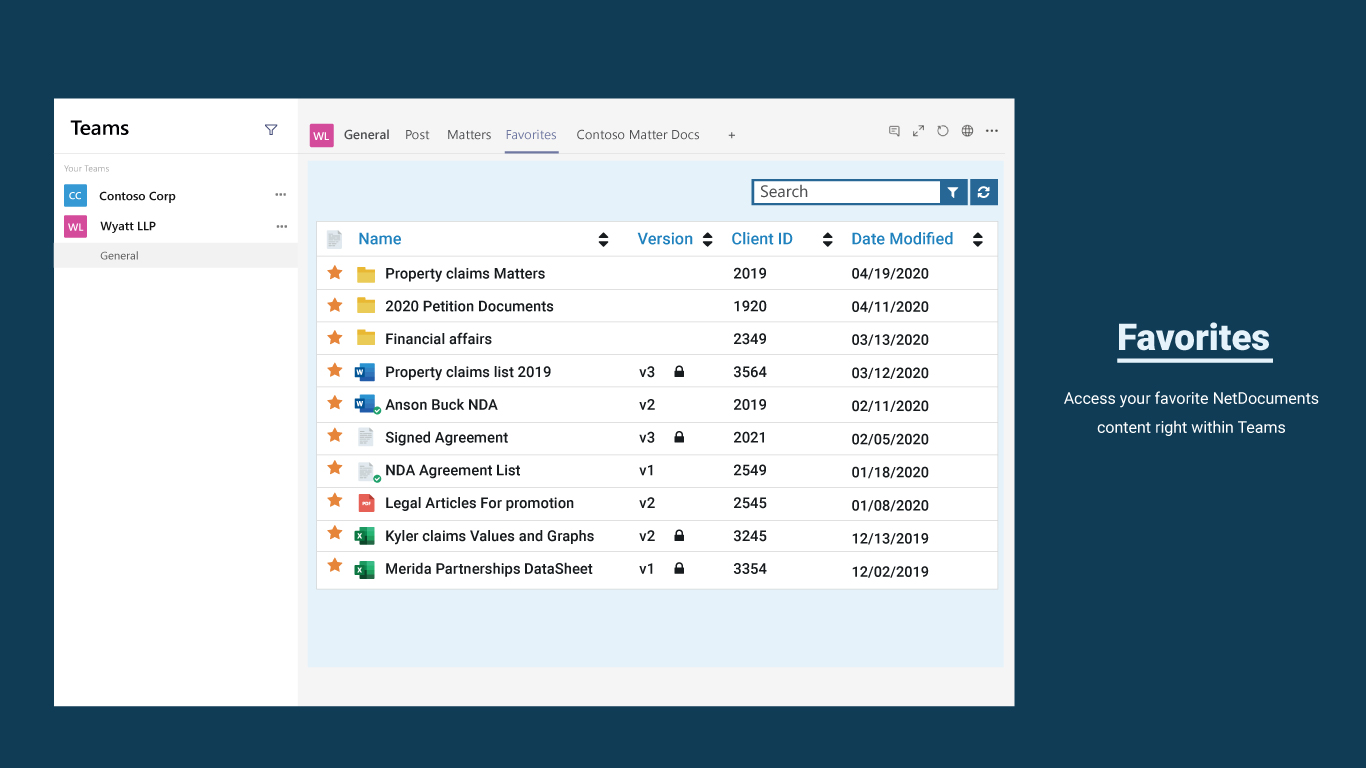Click the document type column header icon

click(x=335, y=239)
